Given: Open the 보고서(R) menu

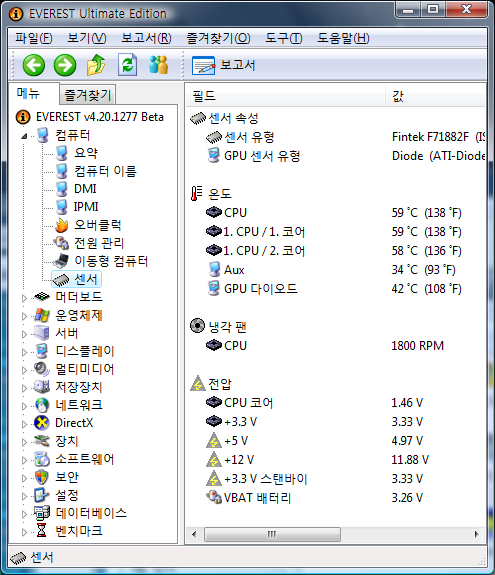Looking at the screenshot, I should point(146,38).
